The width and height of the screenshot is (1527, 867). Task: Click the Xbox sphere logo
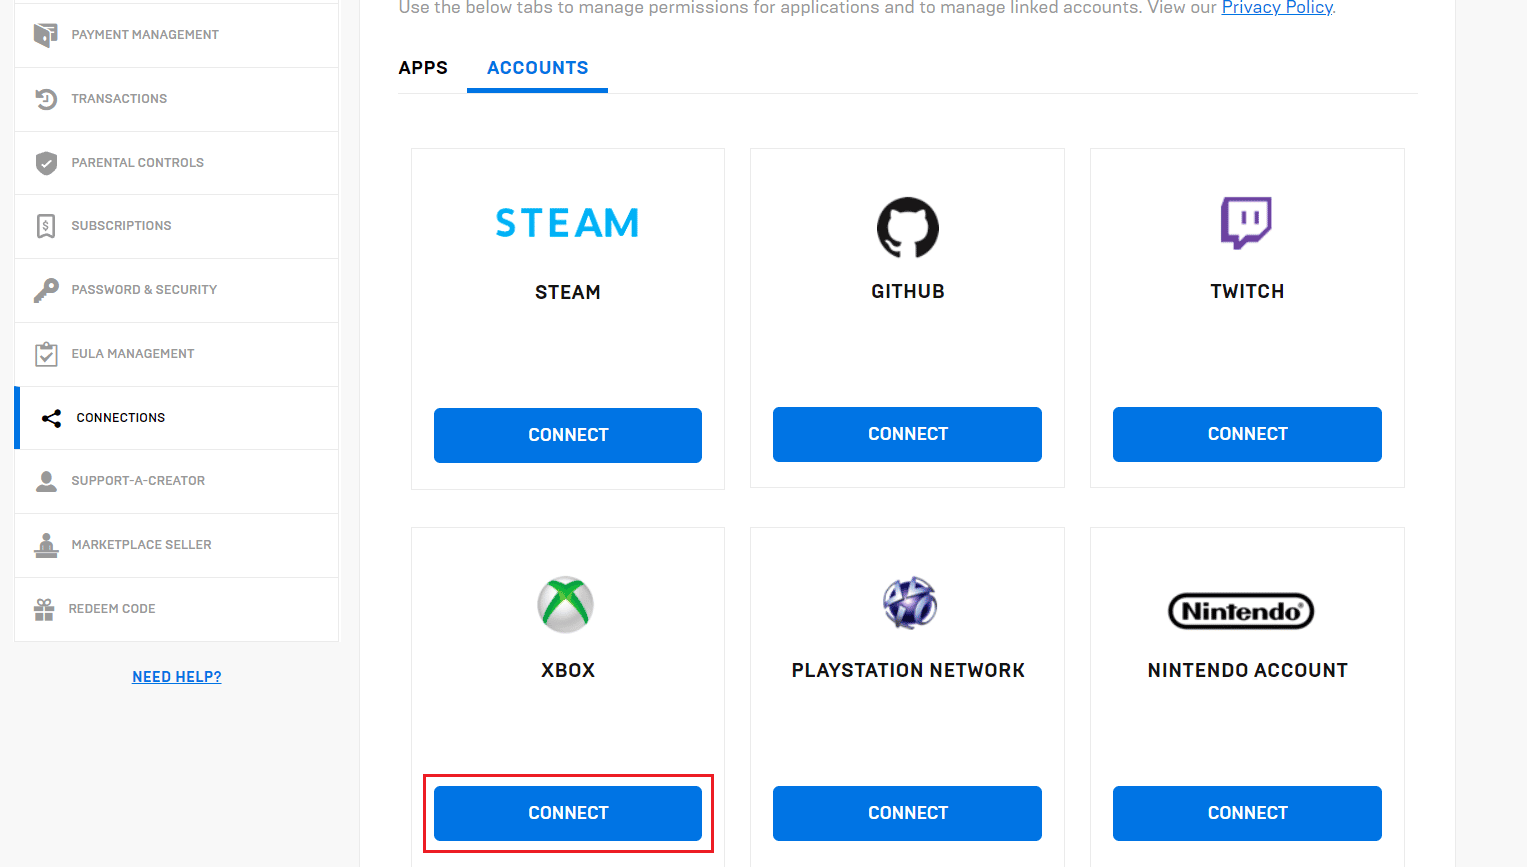click(x=566, y=604)
